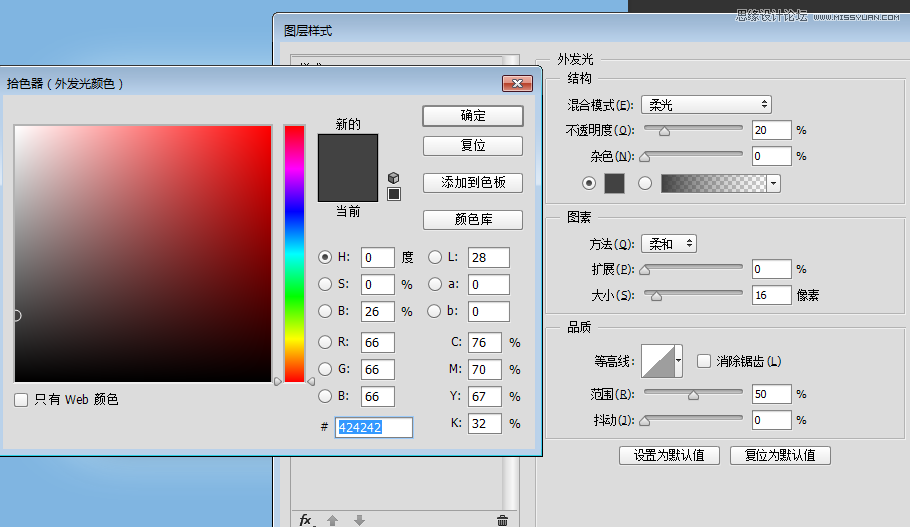Click the trash delete effect icon

click(502, 520)
